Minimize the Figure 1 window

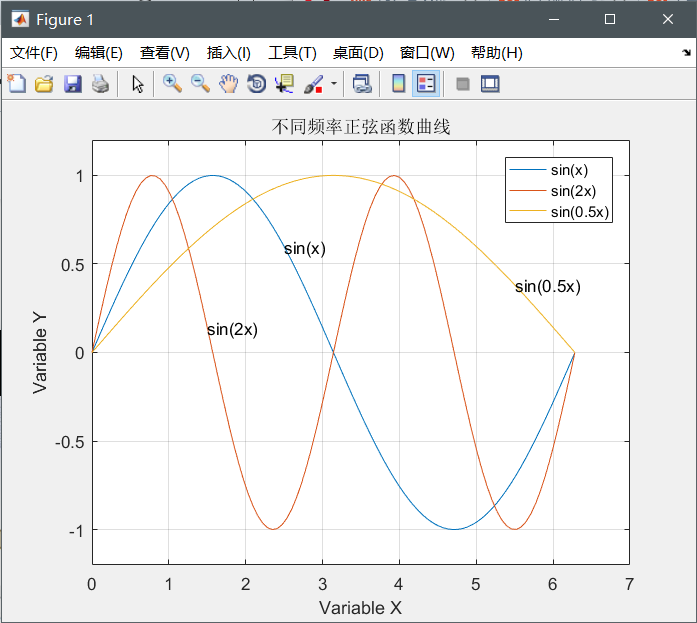pyautogui.click(x=554, y=19)
